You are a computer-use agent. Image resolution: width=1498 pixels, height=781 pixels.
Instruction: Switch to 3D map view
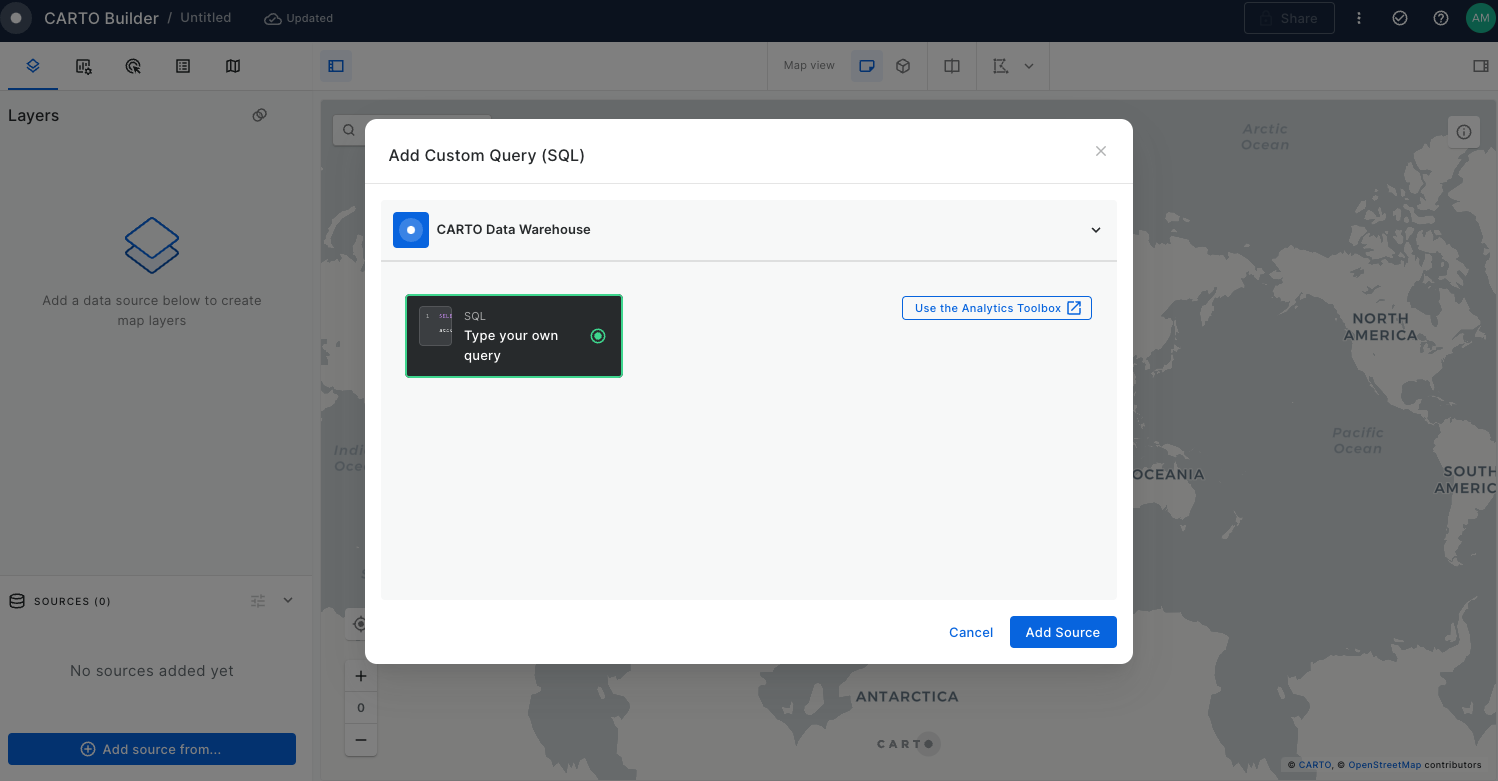pos(903,66)
